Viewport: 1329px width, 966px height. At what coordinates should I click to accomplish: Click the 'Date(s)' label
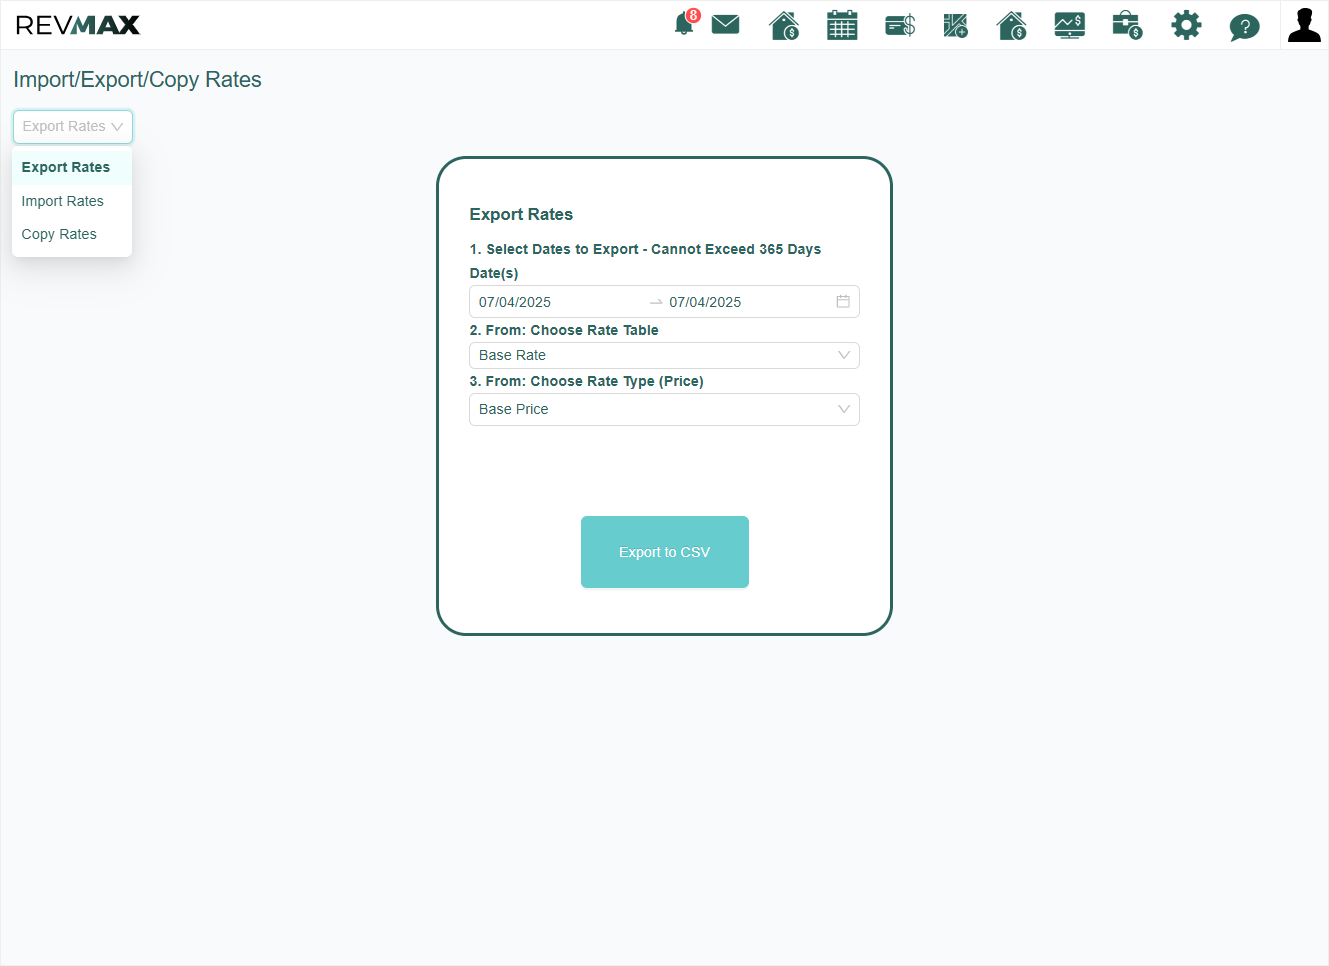coord(494,273)
